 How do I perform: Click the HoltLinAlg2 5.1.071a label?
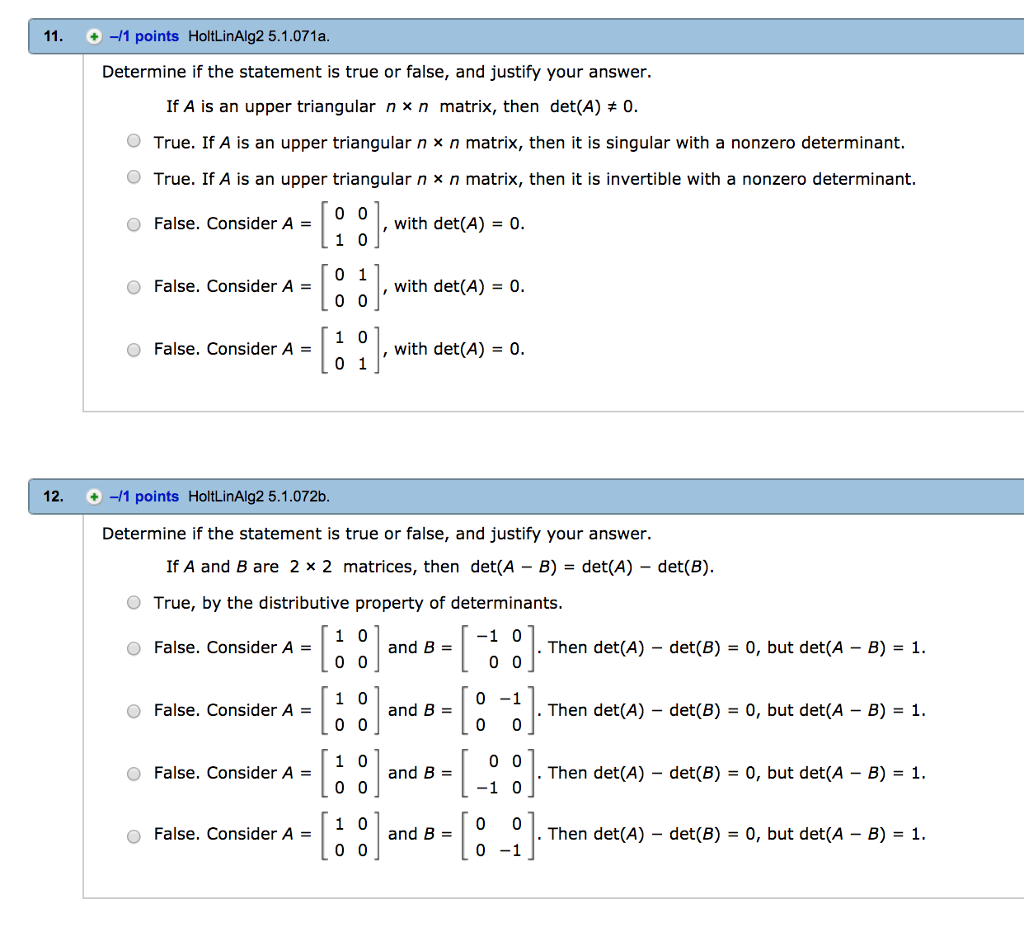click(253, 35)
